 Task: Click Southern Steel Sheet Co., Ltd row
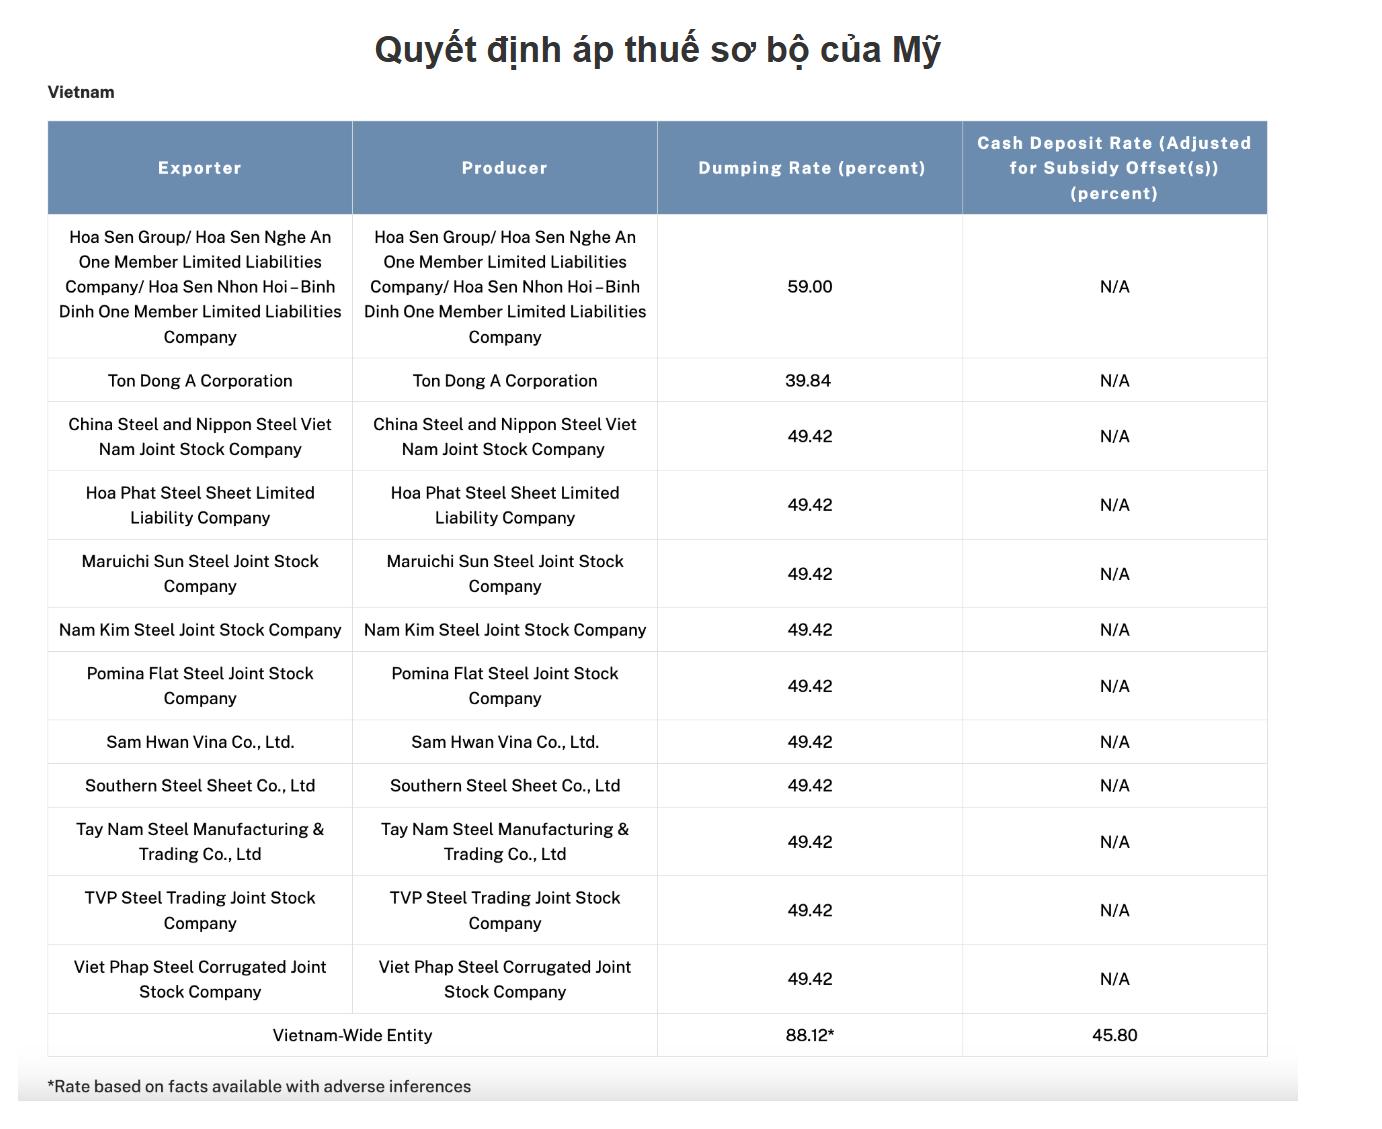coord(199,786)
